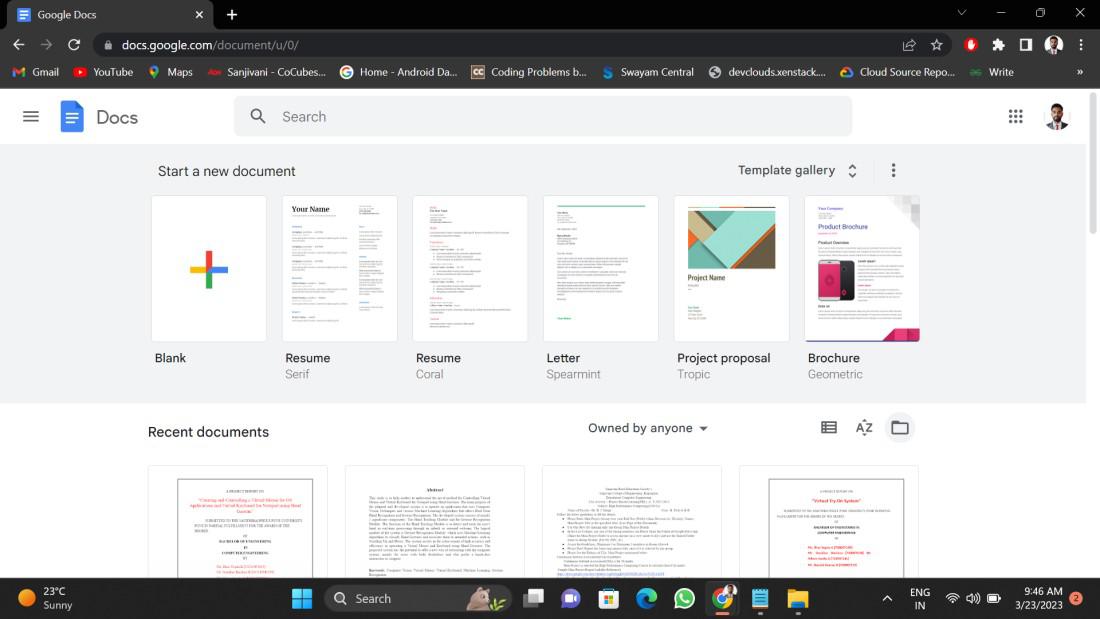Screen dimensions: 1100x619
Task: Open the taskbar clock and date
Action: point(1038,598)
